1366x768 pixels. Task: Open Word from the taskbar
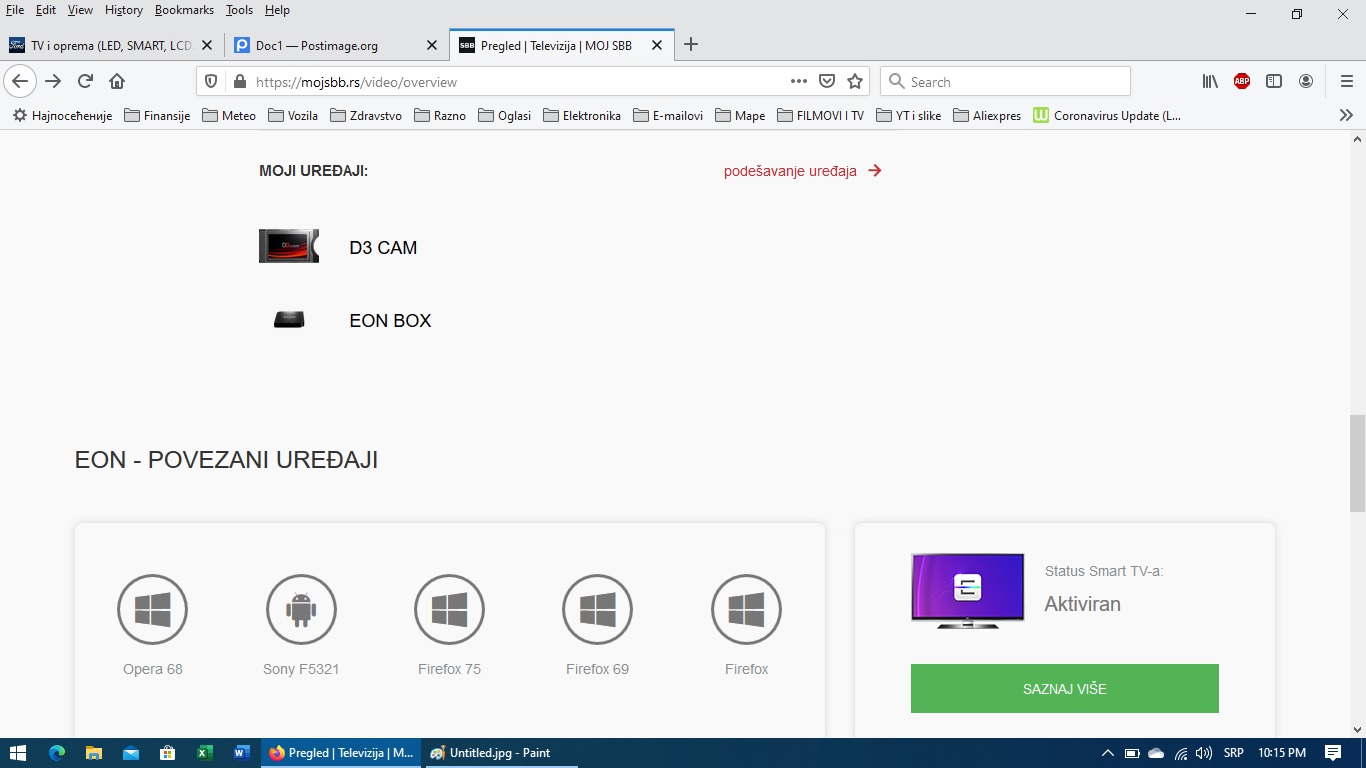coord(241,753)
